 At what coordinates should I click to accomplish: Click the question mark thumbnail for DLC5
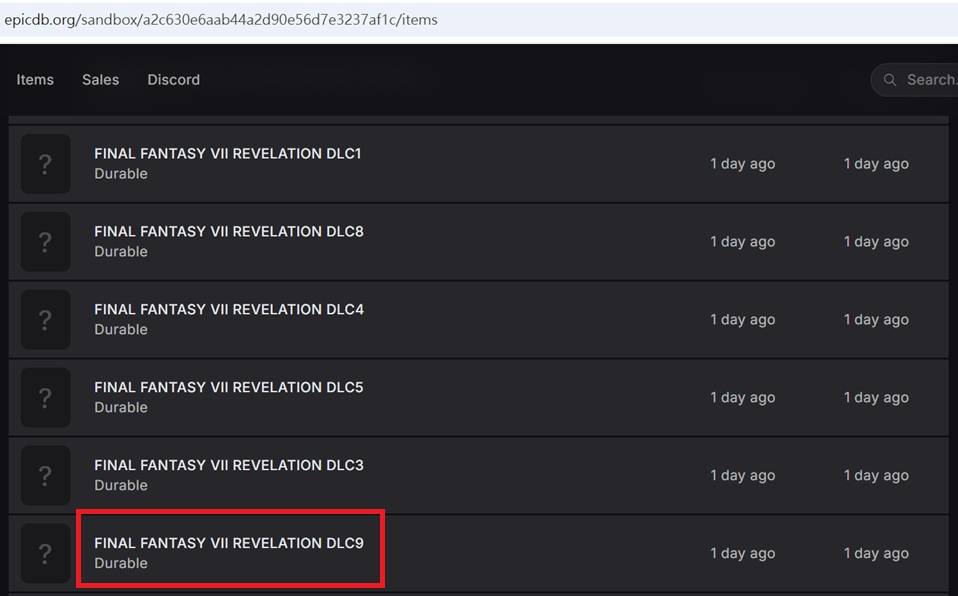click(45, 398)
